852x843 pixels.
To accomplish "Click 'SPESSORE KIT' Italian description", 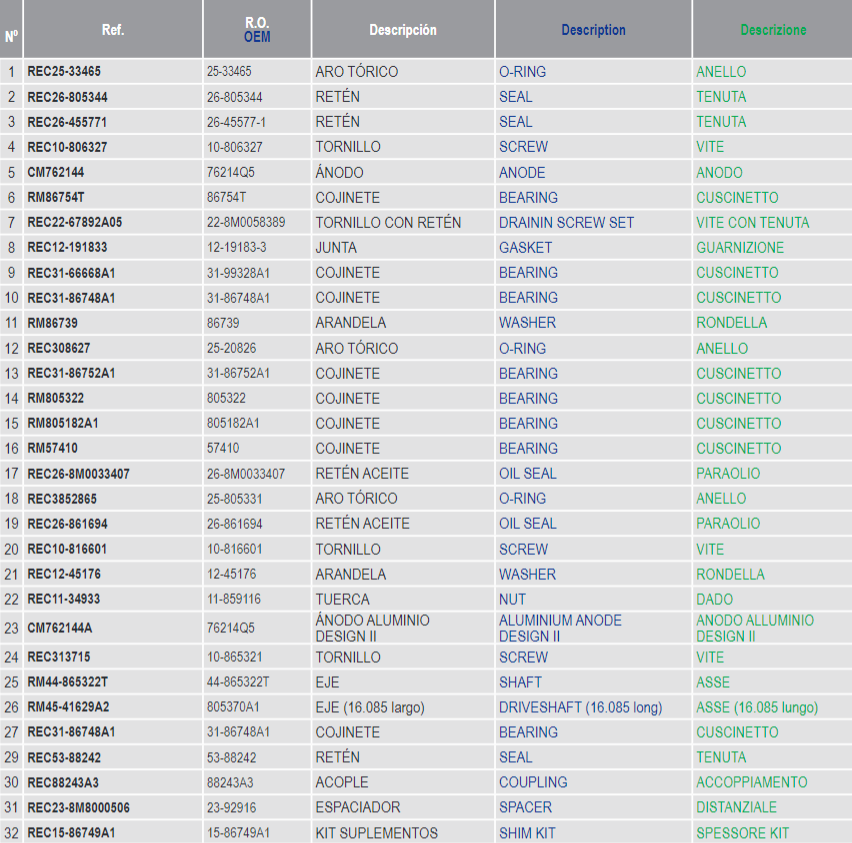I will 742,833.
